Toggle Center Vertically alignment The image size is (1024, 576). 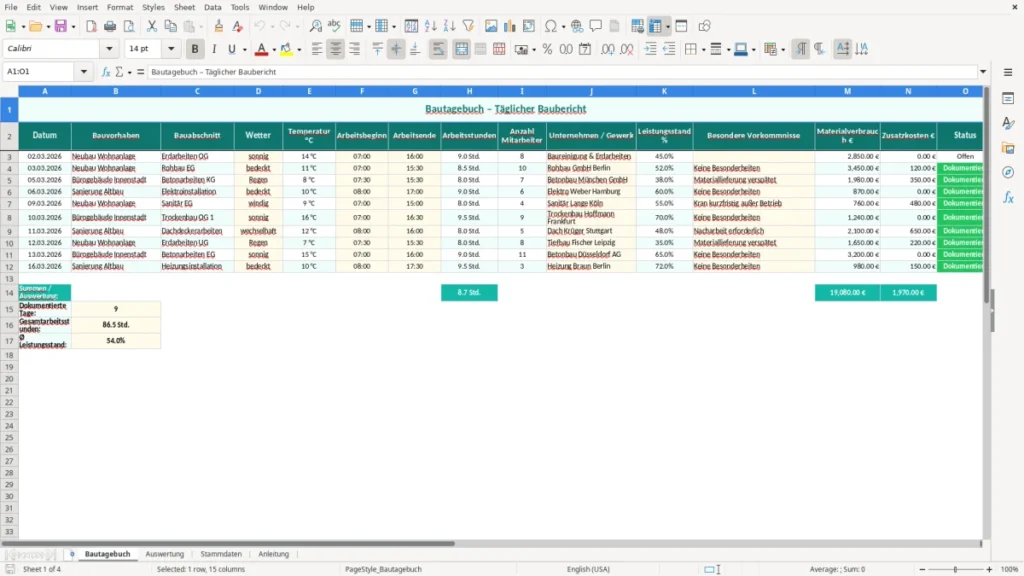tap(396, 49)
